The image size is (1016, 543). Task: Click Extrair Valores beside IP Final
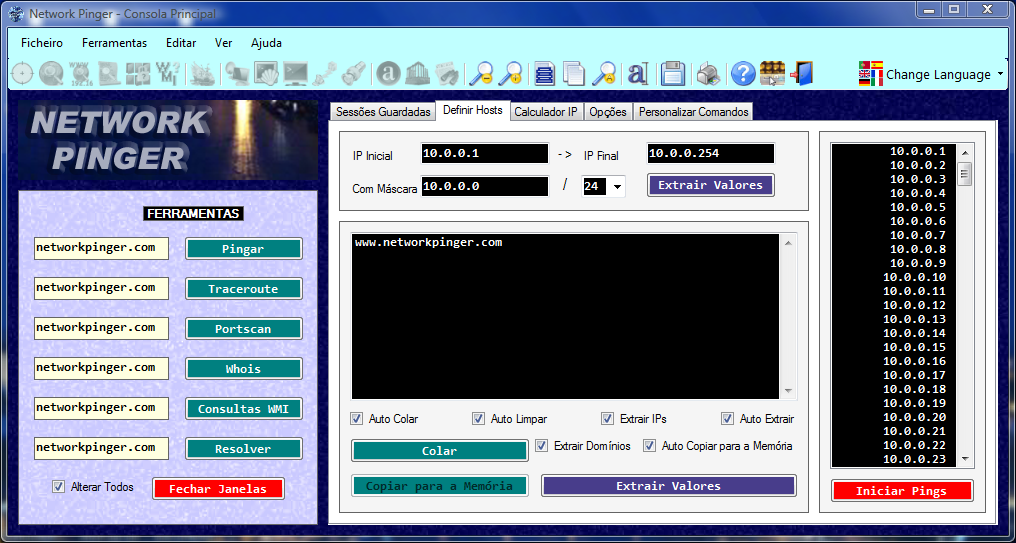711,185
